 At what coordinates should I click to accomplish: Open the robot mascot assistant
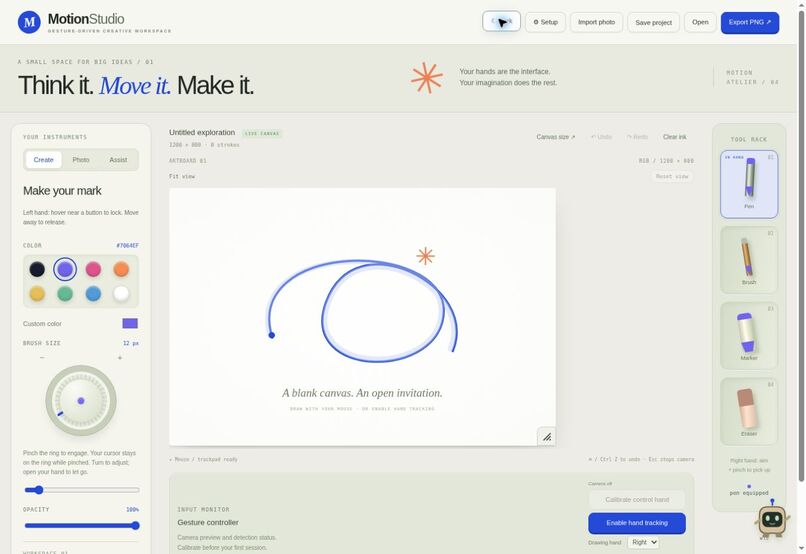[772, 520]
